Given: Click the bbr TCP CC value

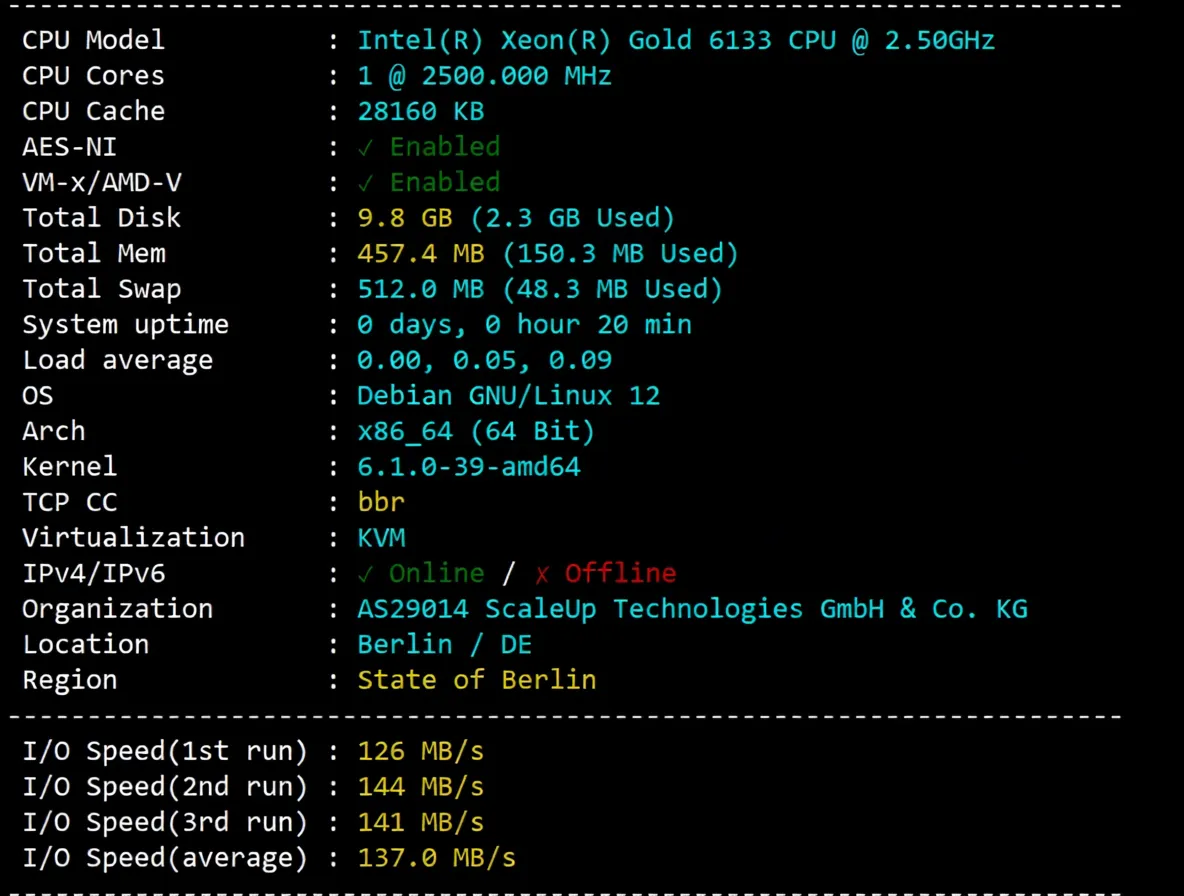Looking at the screenshot, I should click(380, 502).
